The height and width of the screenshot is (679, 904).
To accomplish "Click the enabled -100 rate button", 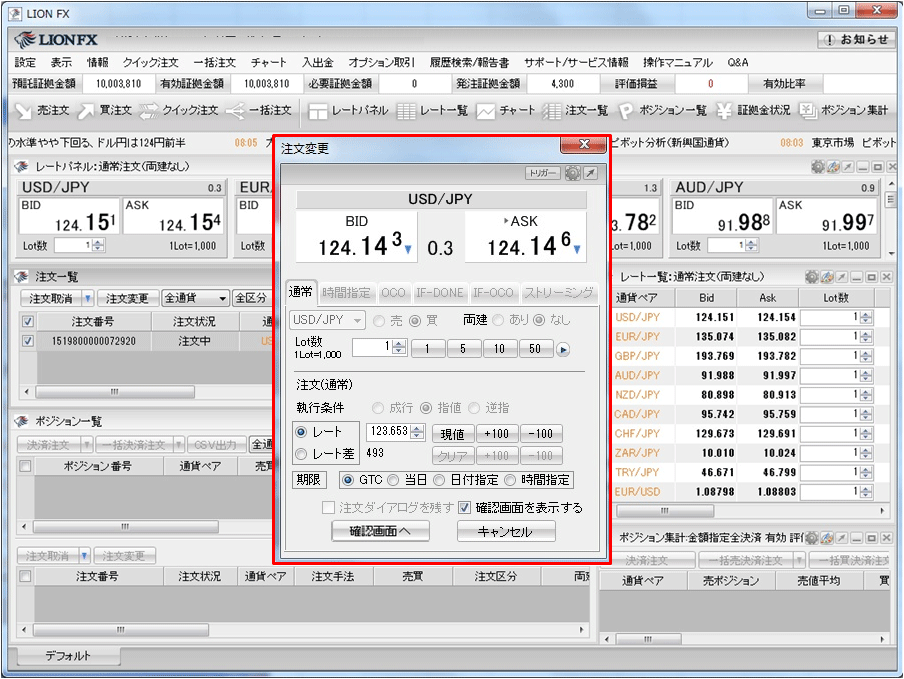I will [541, 434].
